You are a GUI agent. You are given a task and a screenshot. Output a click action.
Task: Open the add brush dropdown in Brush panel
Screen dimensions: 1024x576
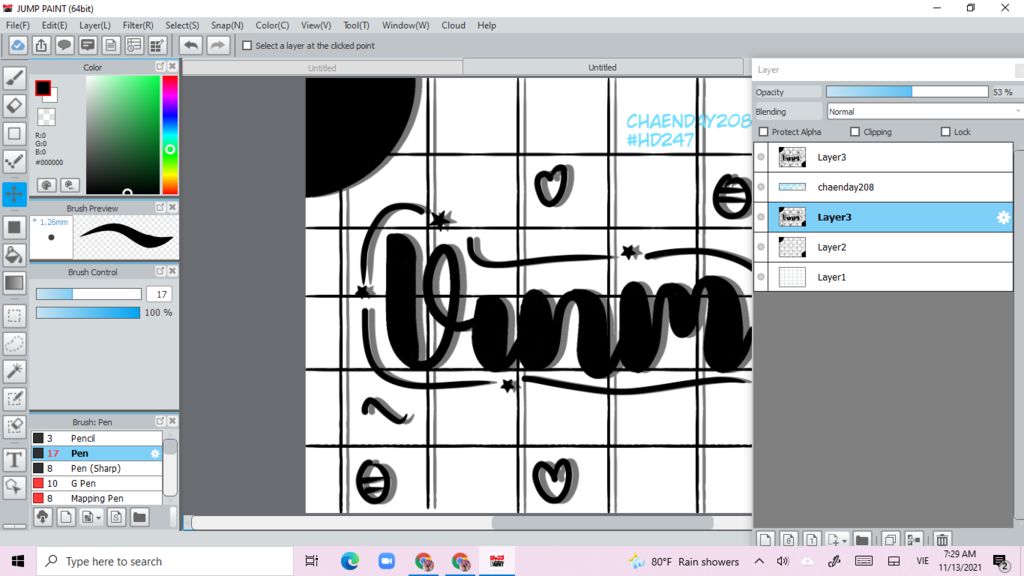pyautogui.click(x=99, y=518)
